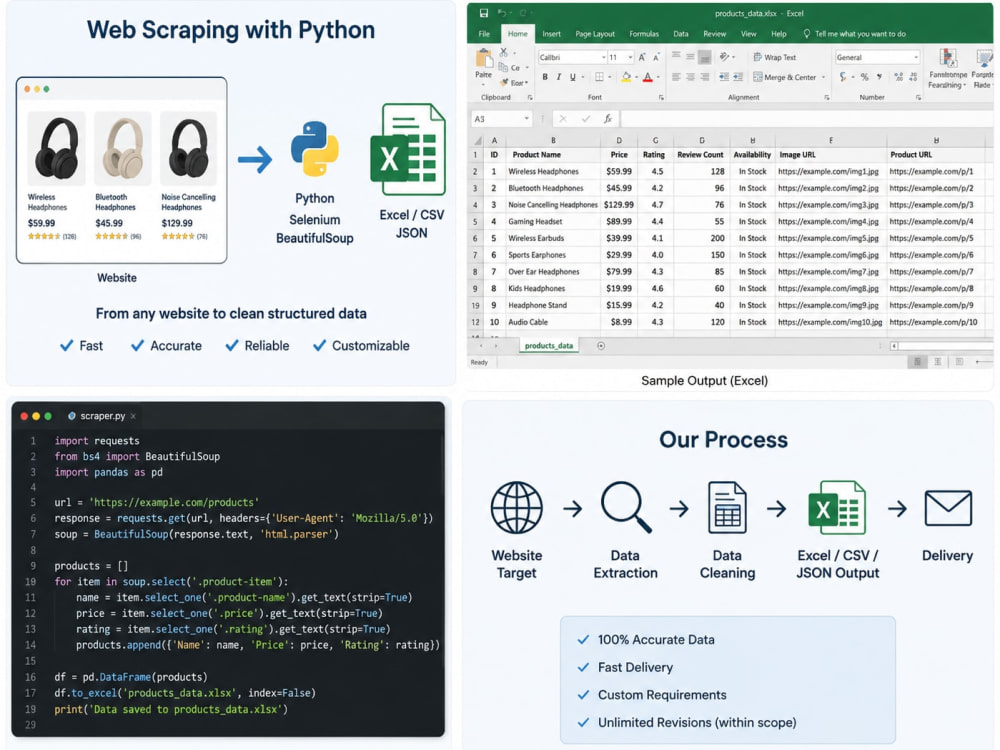Toggle Italic formatting
This screenshot has width=1000, height=750.
(559, 77)
